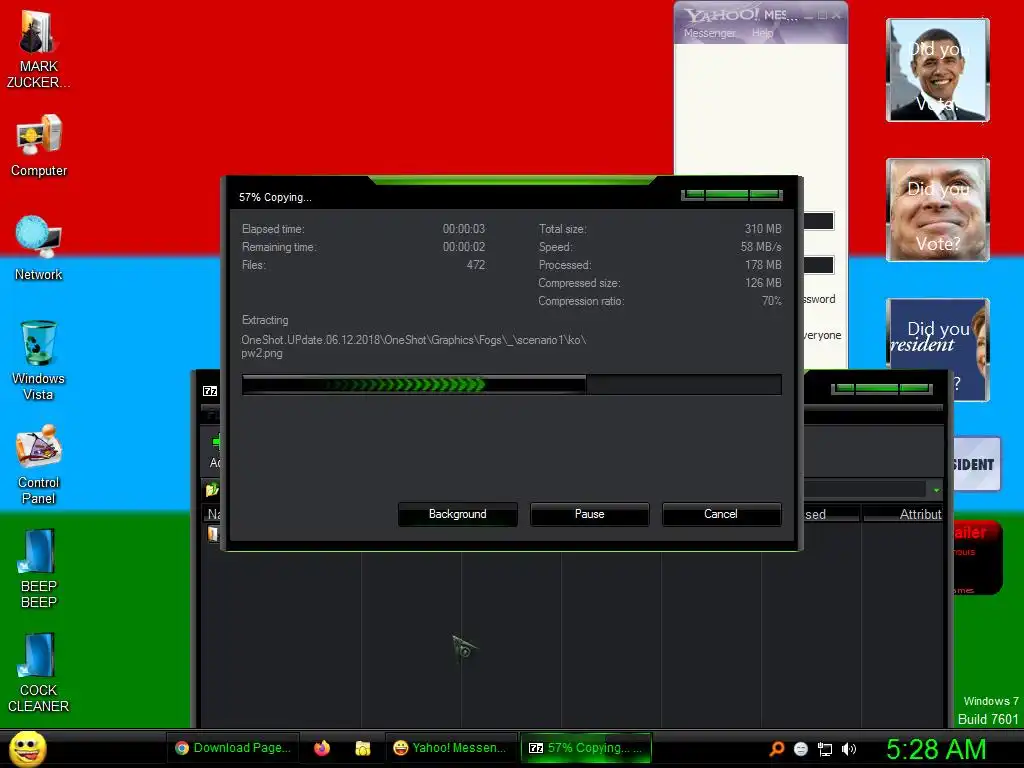
Task: Click the 7z icon in 7-Zip window
Action: click(210, 391)
